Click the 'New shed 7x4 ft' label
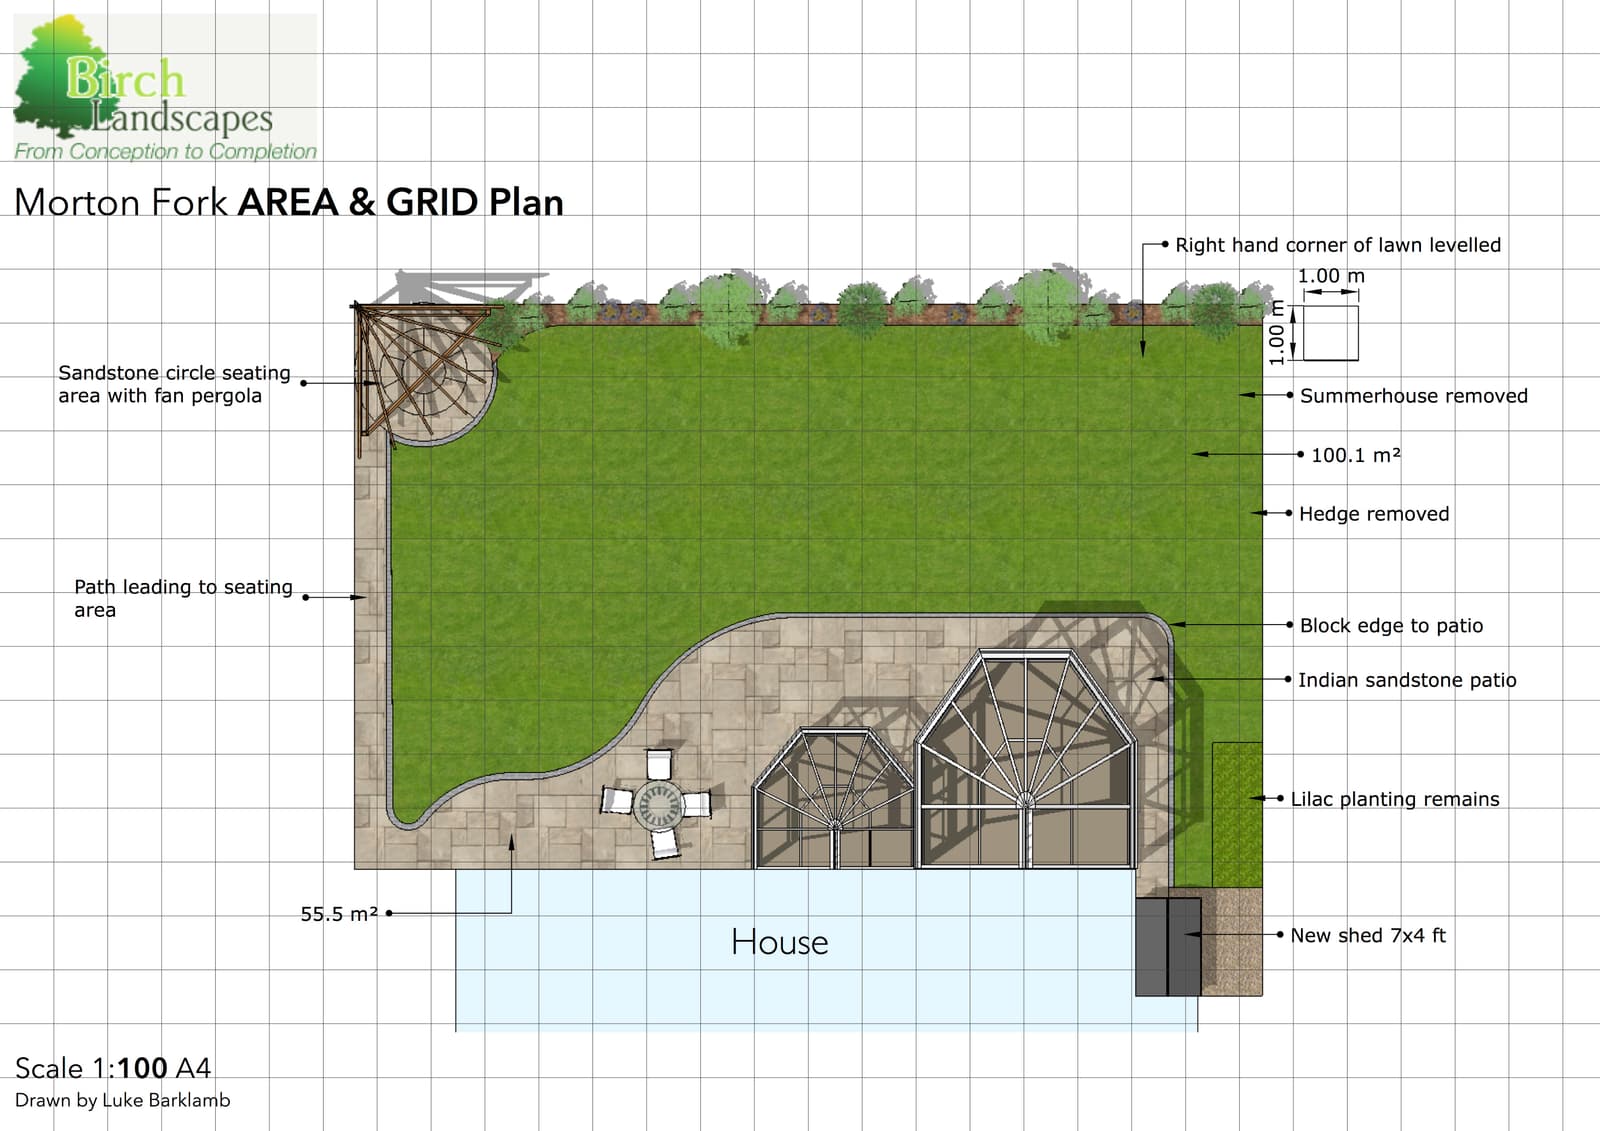Screen dimensions: 1600x1131 tap(1368, 935)
